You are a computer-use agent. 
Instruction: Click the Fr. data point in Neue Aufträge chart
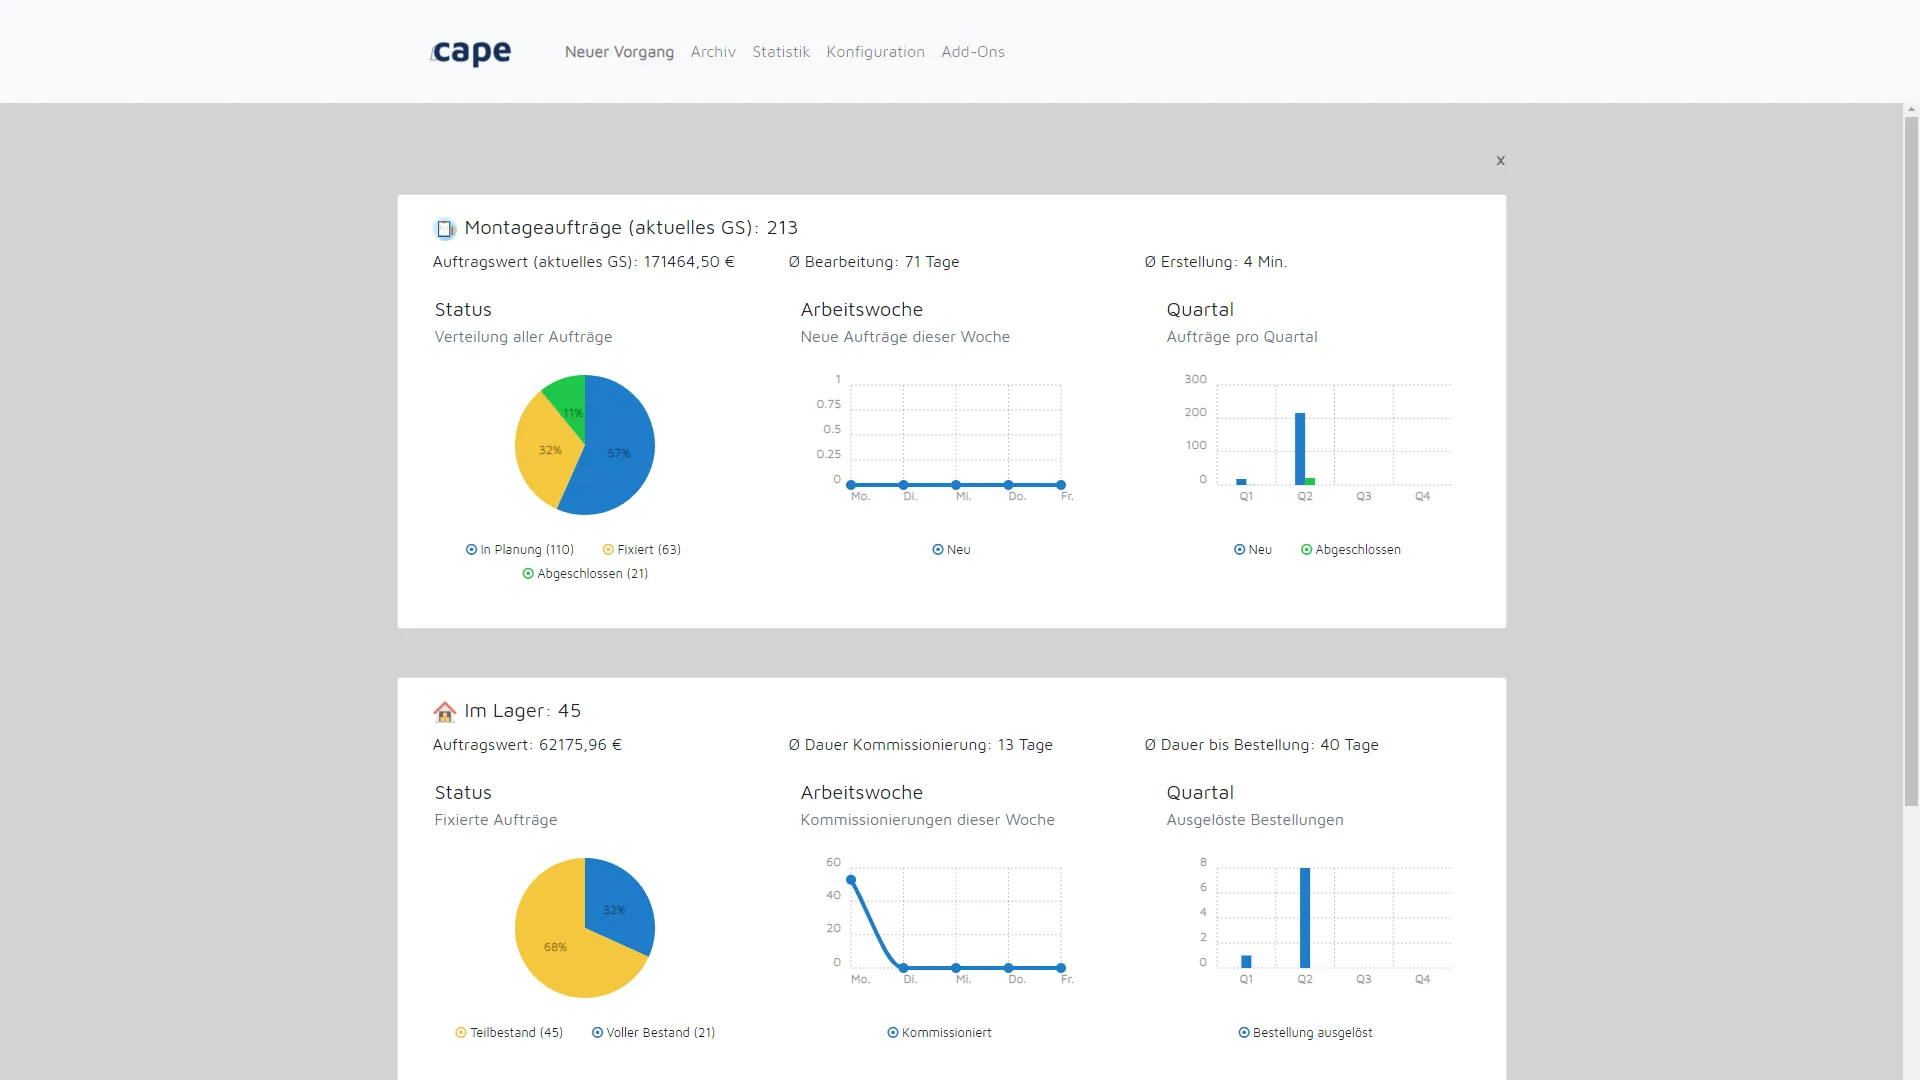[1061, 485]
